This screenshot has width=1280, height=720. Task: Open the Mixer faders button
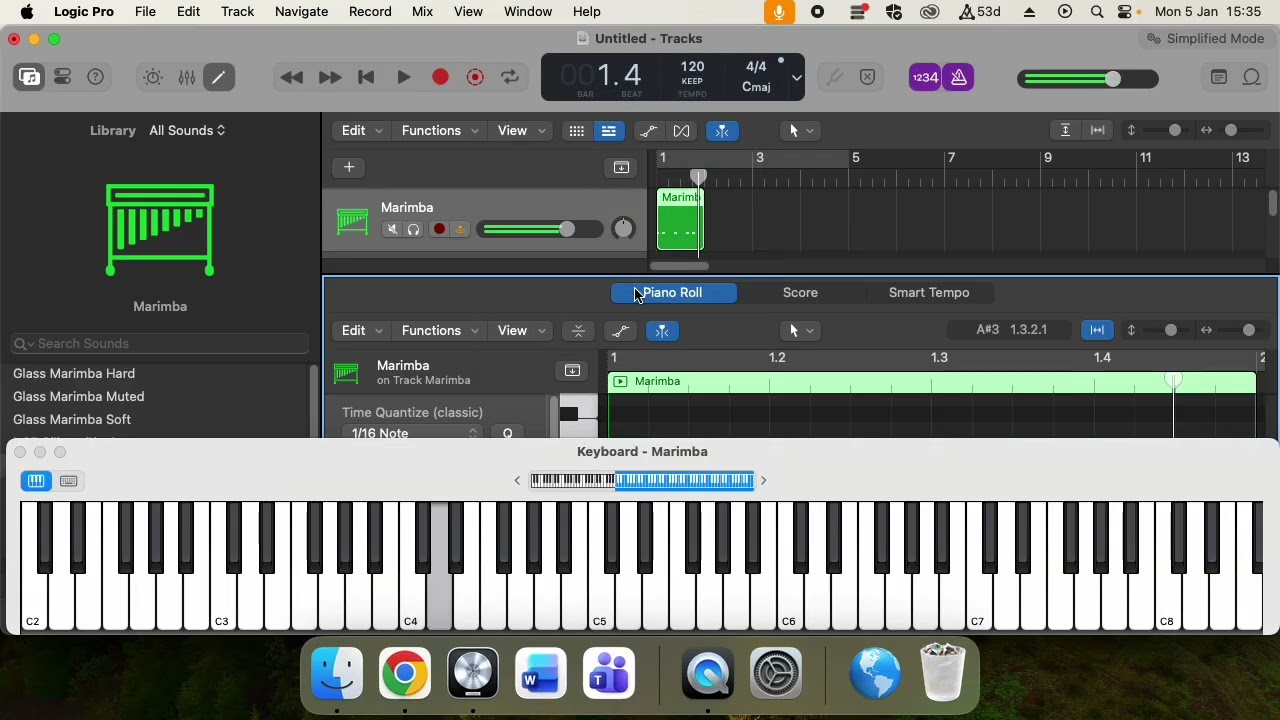pyautogui.click(x=187, y=77)
